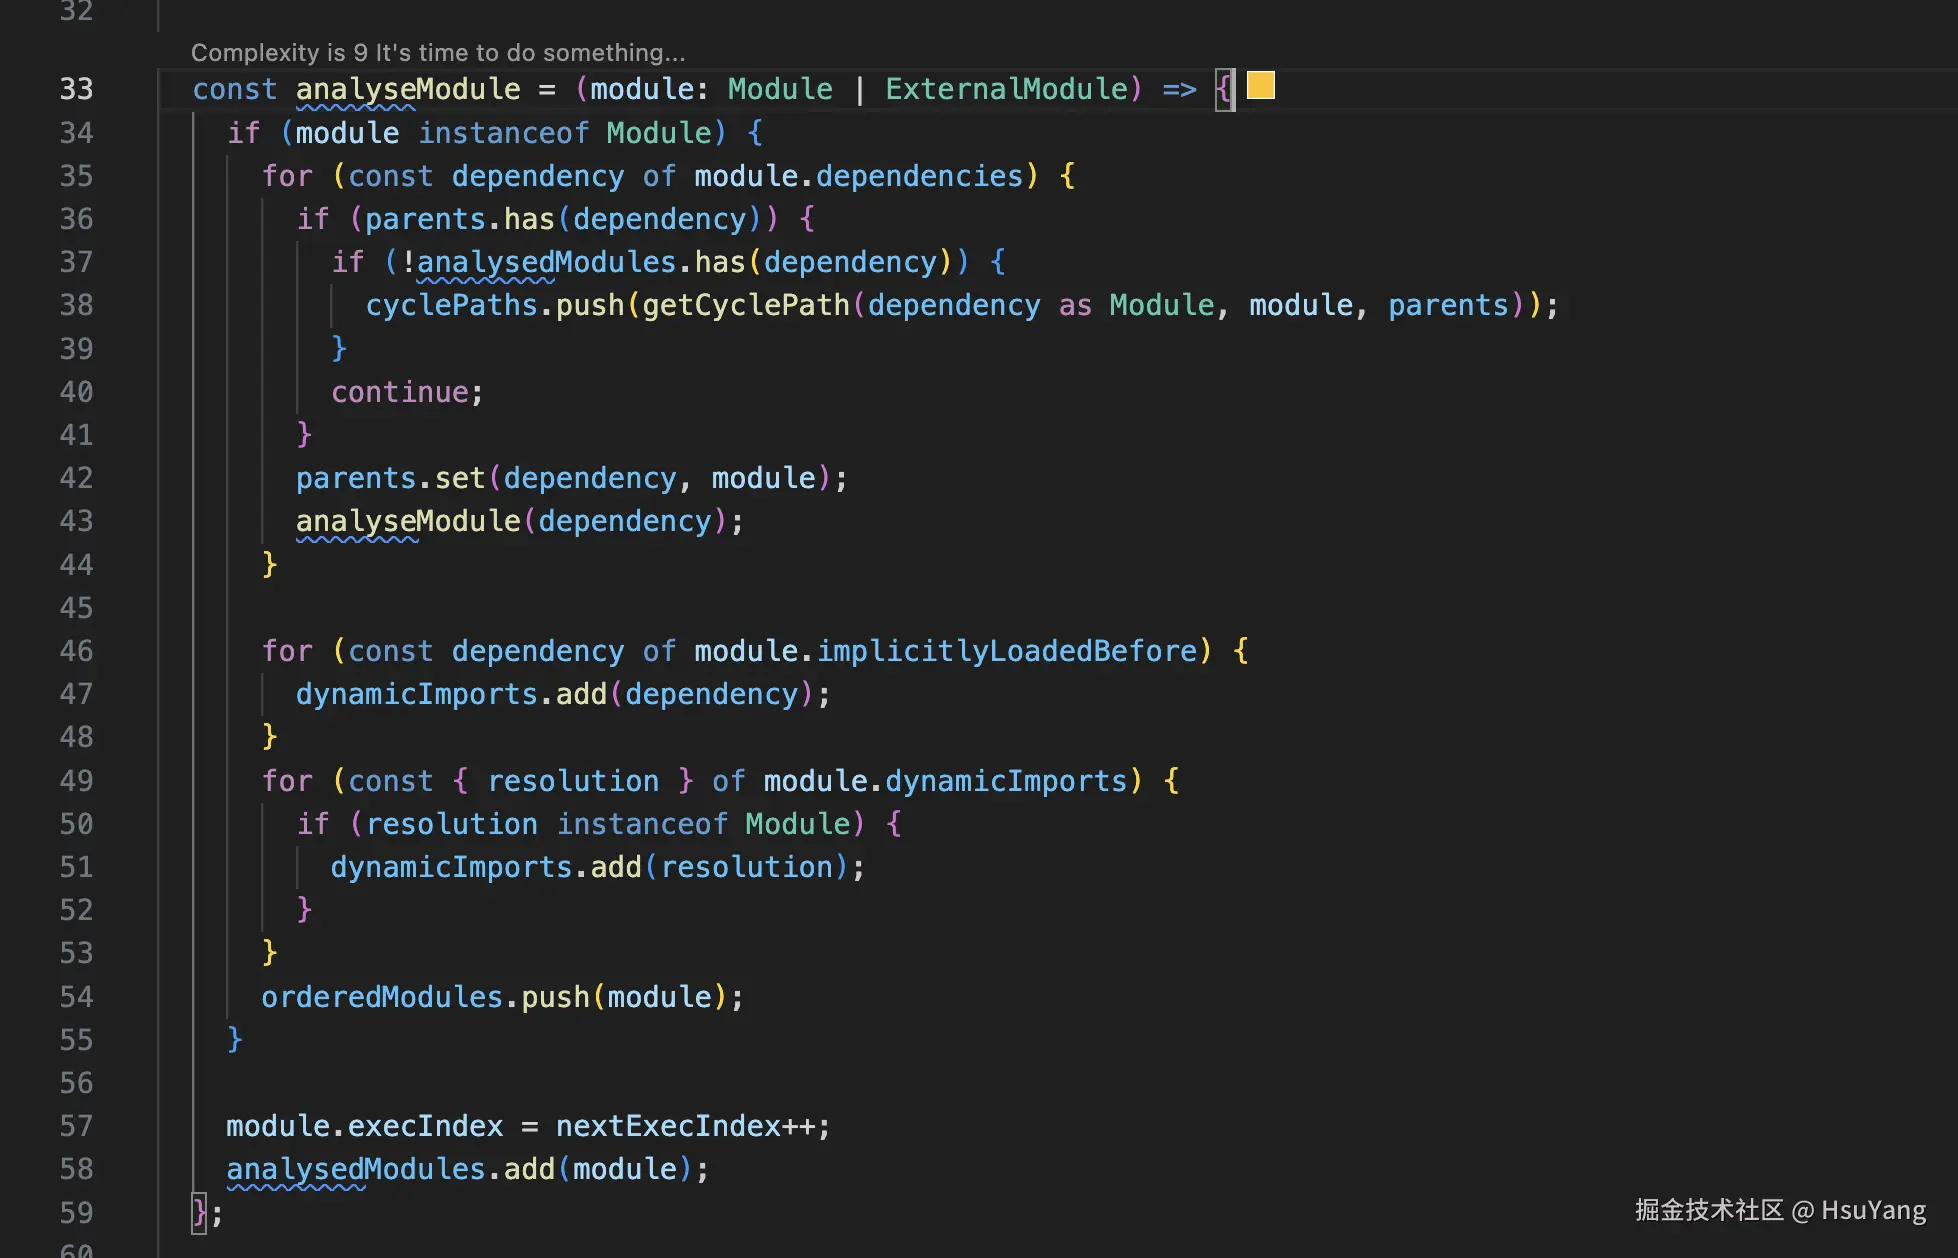Select line number 46 in the gutter
The width and height of the screenshot is (1958, 1258).
tap(76, 651)
